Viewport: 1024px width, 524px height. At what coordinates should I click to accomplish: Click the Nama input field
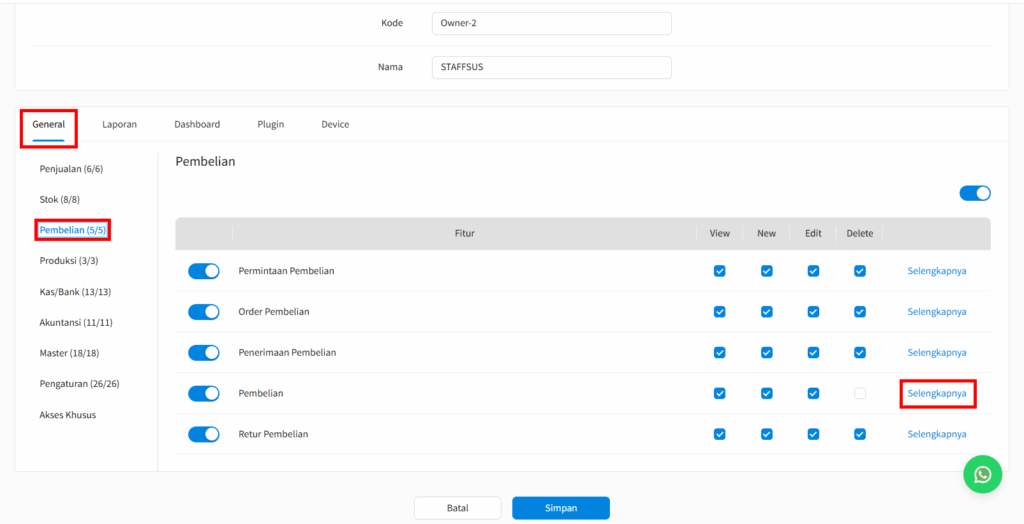click(551, 67)
